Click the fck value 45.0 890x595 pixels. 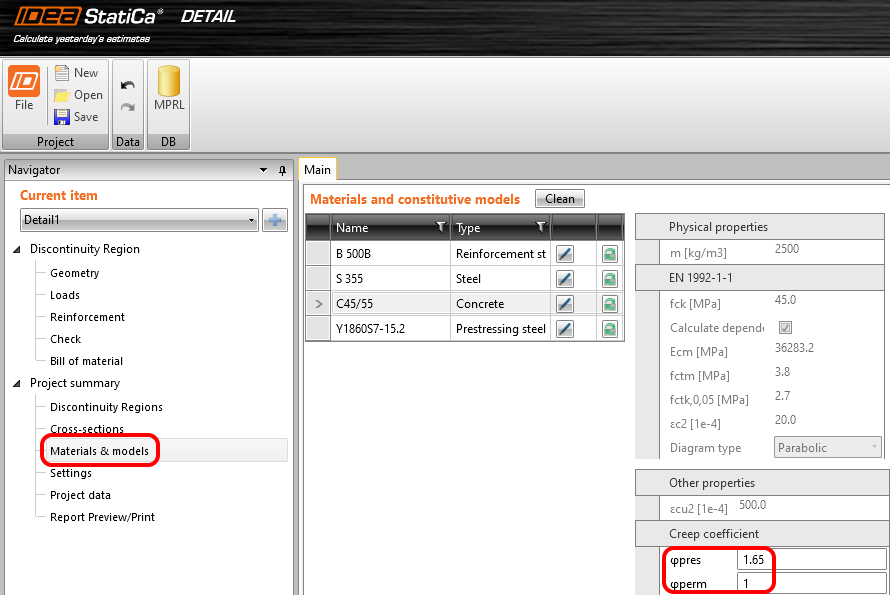pos(786,300)
